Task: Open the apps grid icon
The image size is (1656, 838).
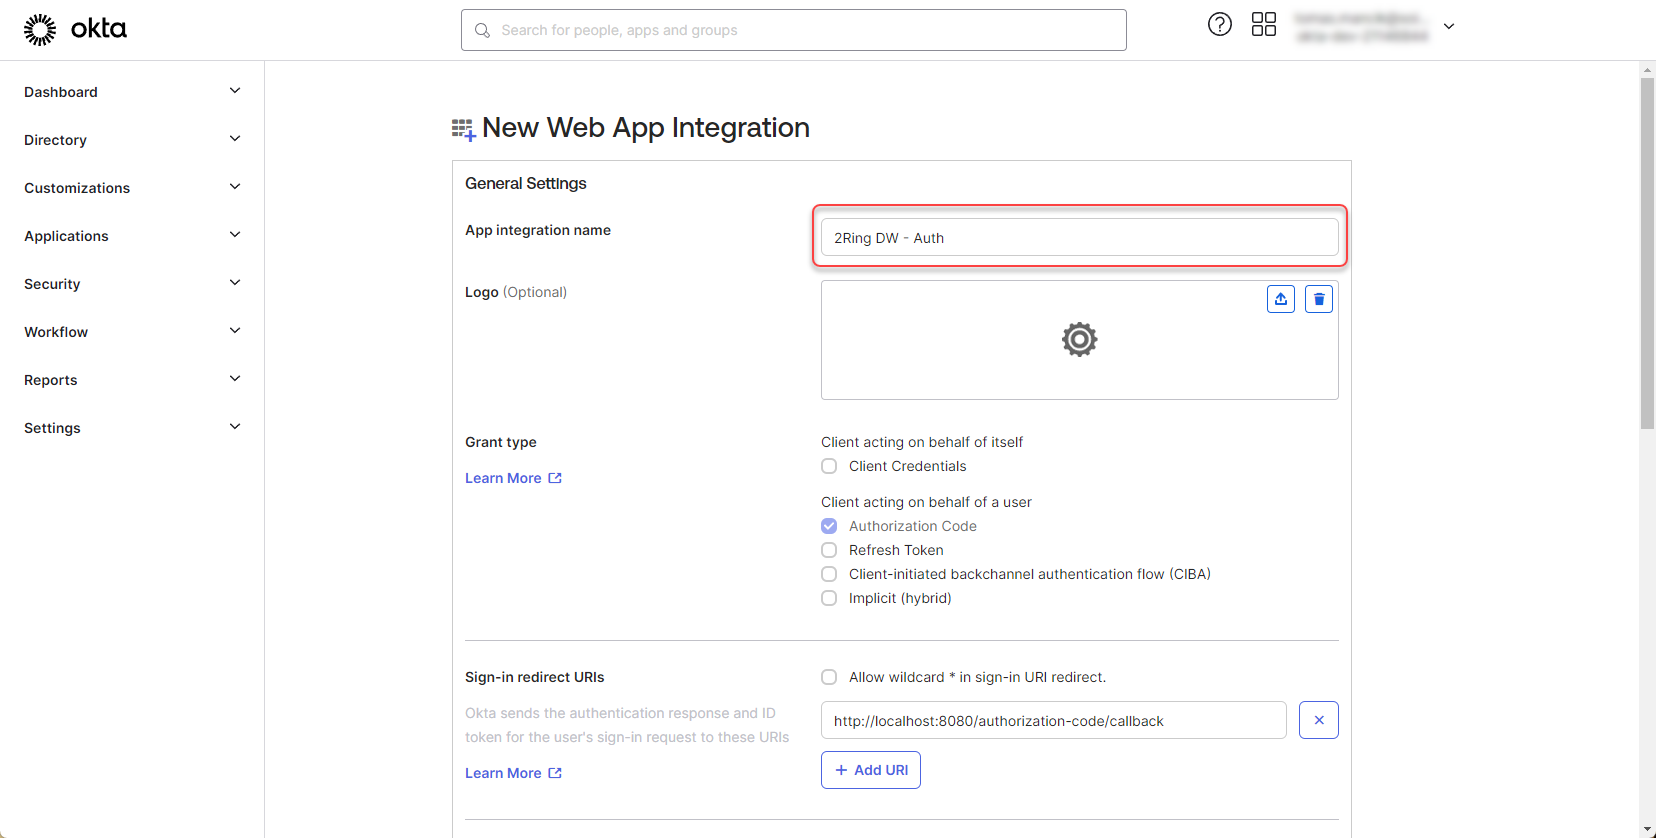Action: 1263,25
